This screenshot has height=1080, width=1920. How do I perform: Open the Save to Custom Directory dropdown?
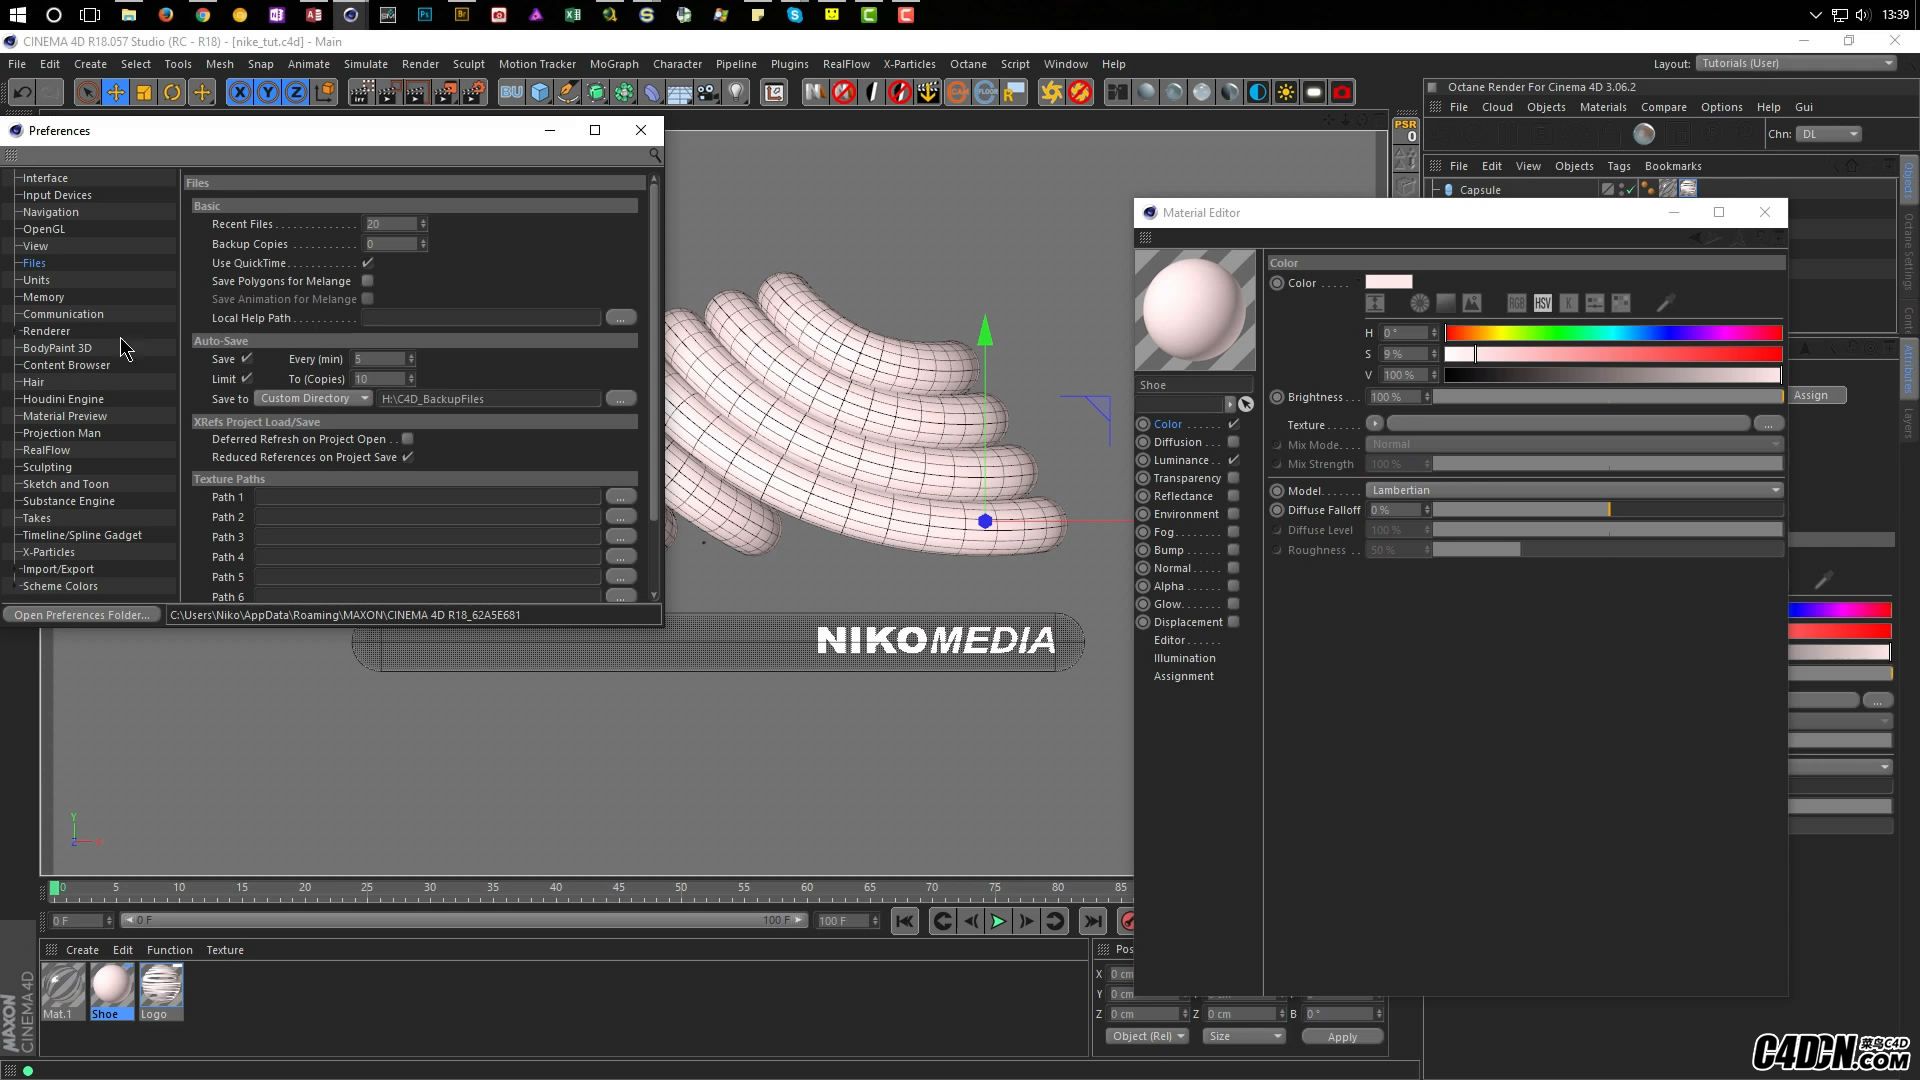pyautogui.click(x=313, y=398)
